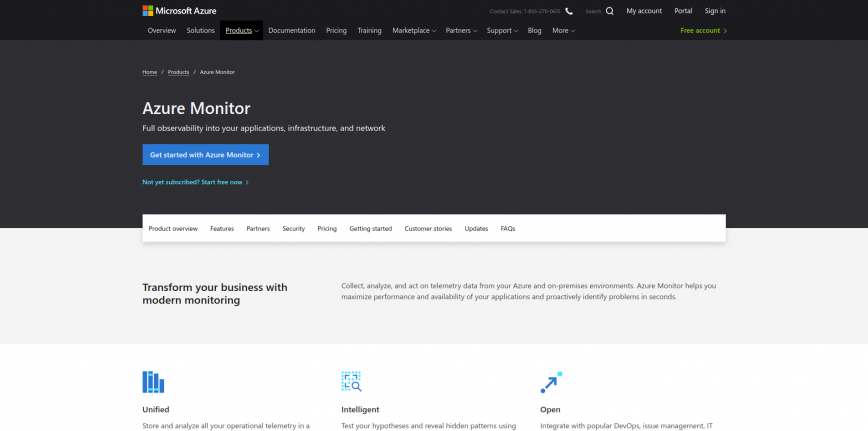Open Pricing in the top navigation bar
The image size is (868, 431).
336,30
